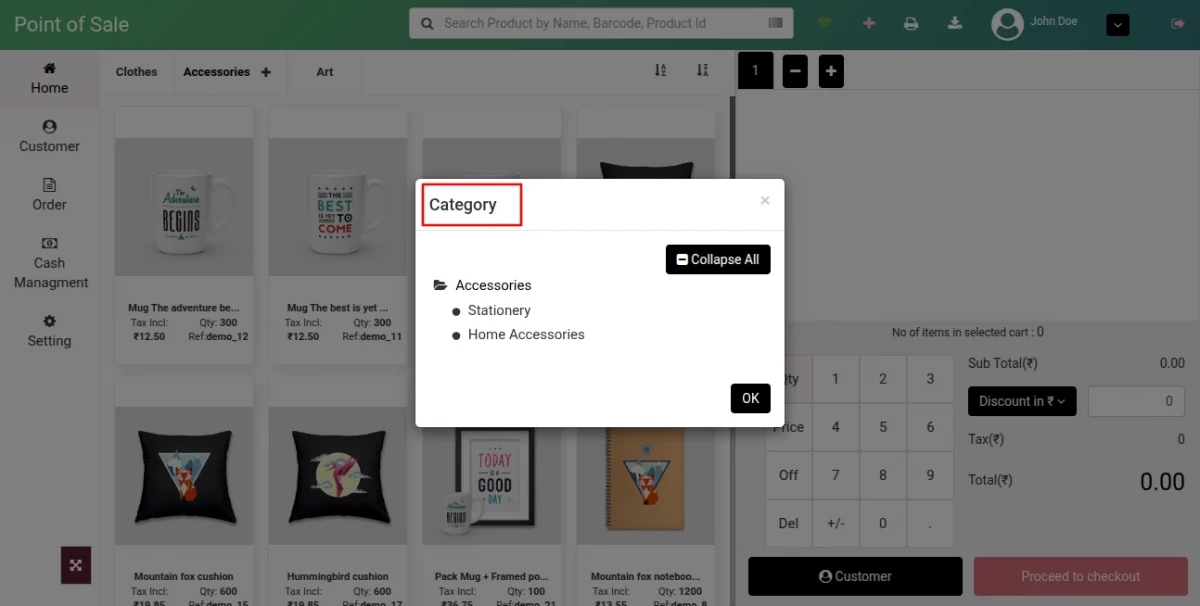Click Proceed to checkout button

pyautogui.click(x=1080, y=576)
